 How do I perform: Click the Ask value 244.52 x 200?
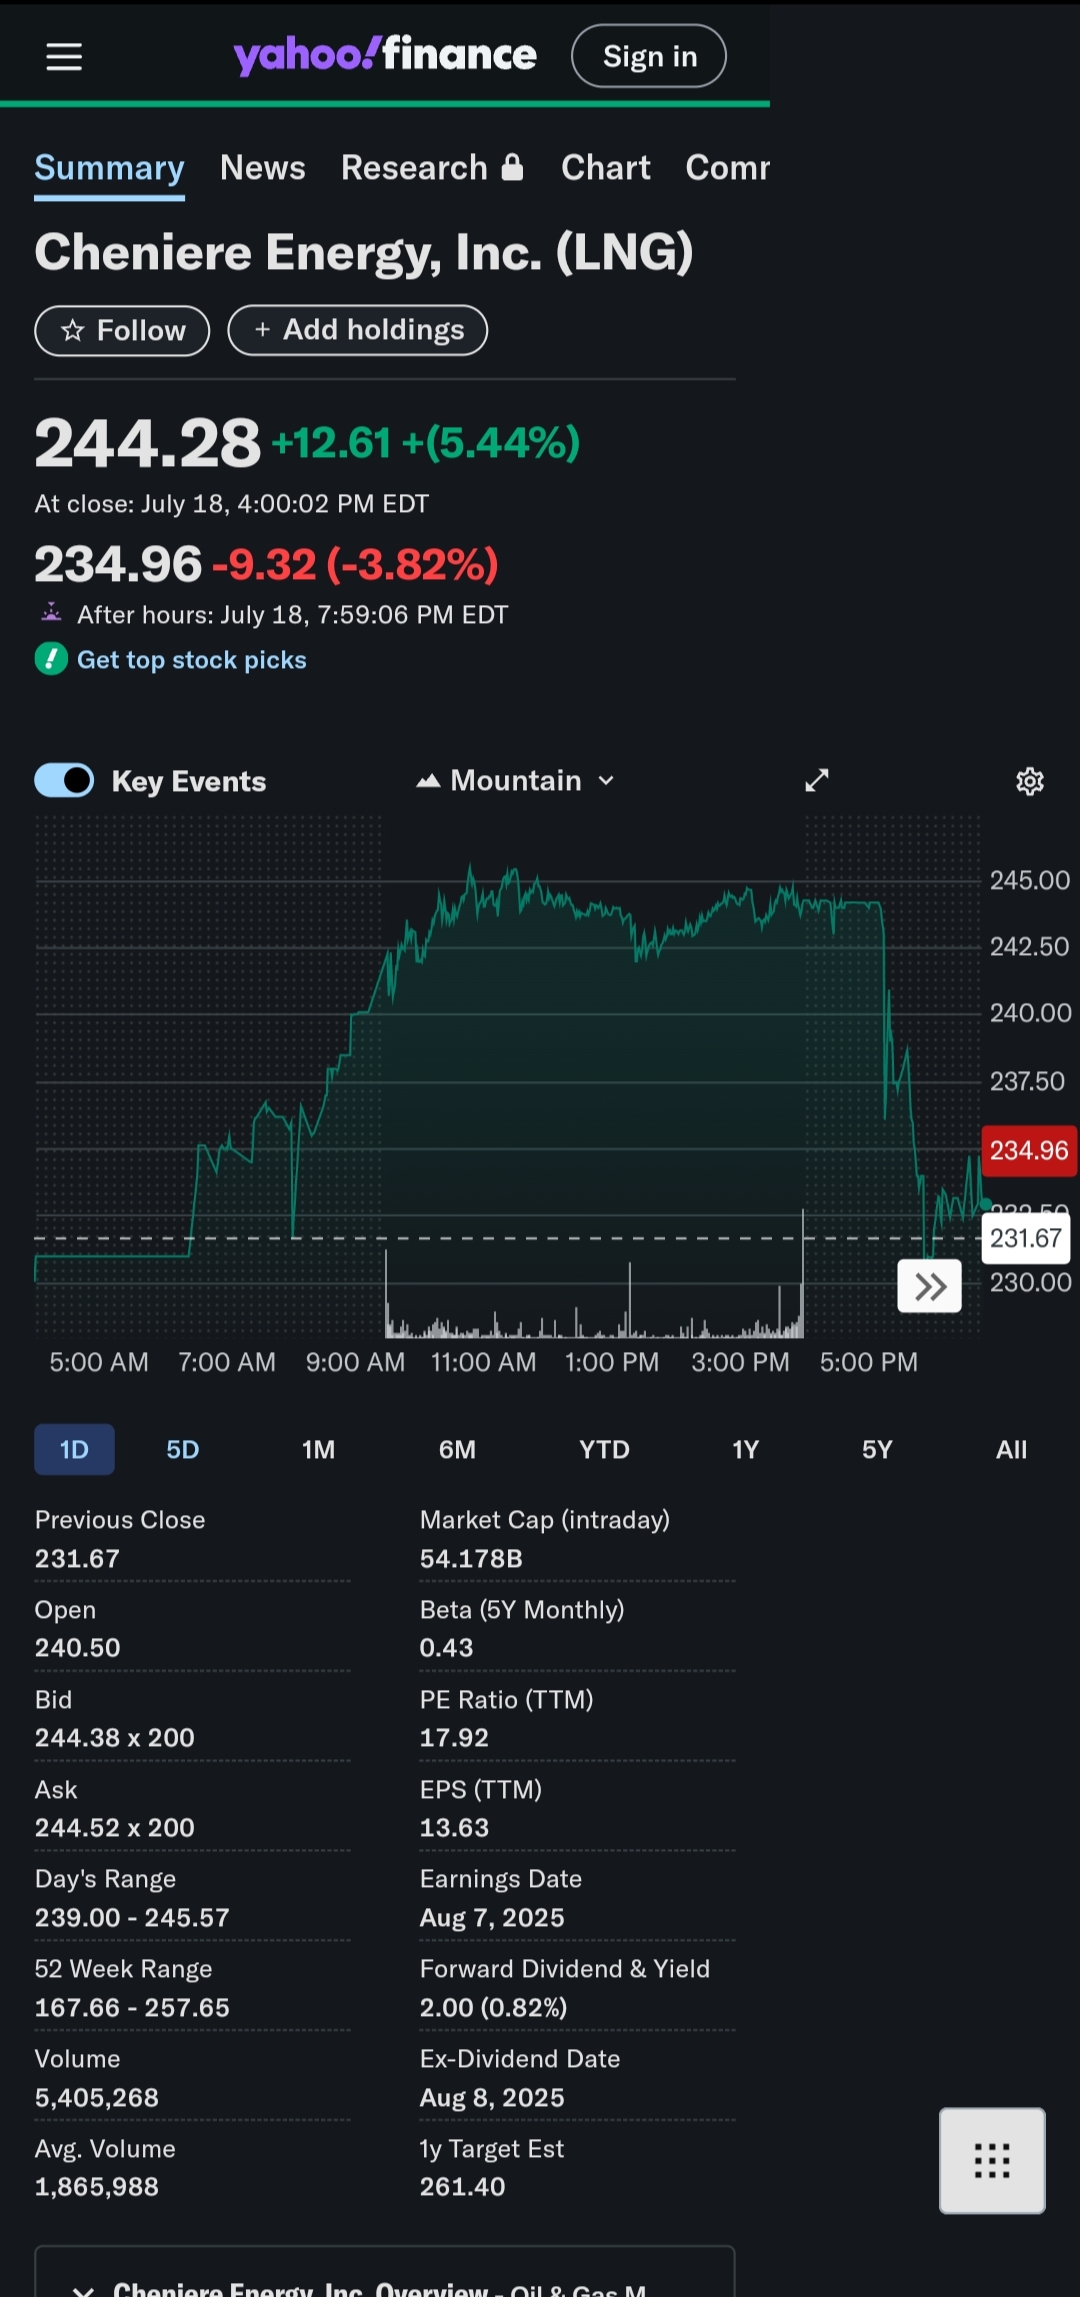click(x=115, y=1827)
